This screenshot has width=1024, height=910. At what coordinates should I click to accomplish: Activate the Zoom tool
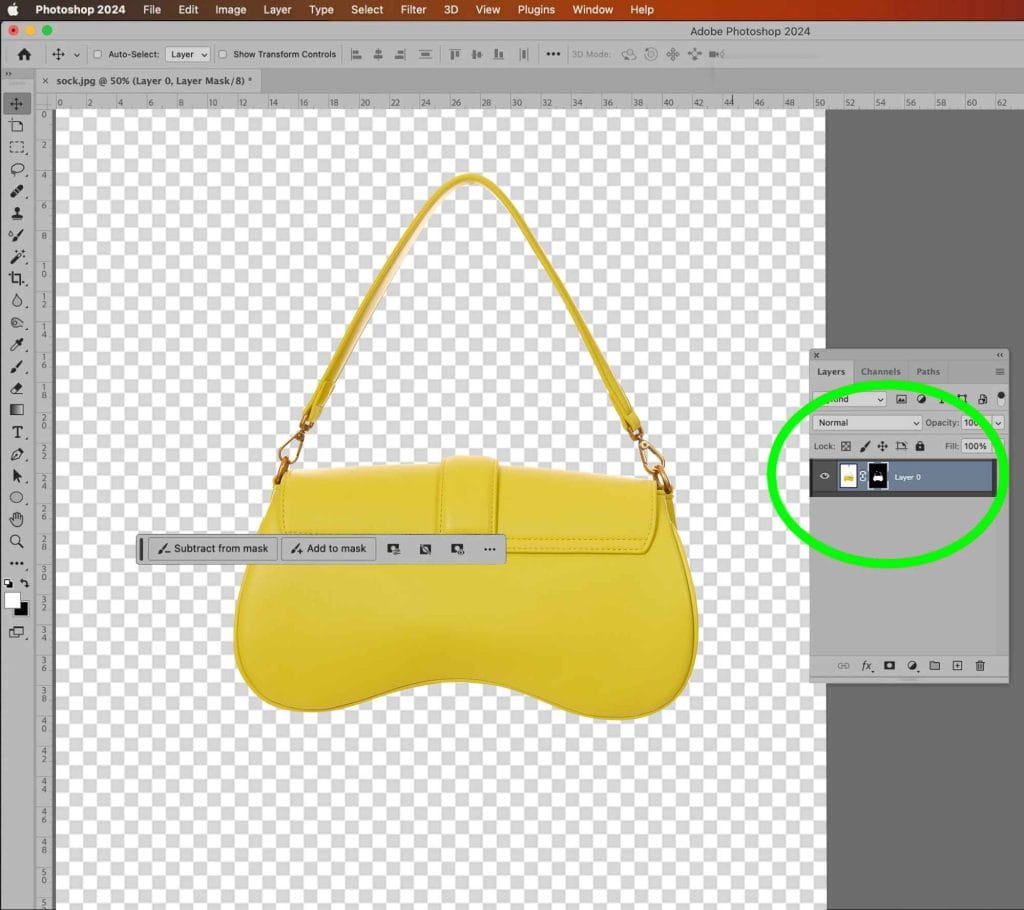click(x=15, y=542)
